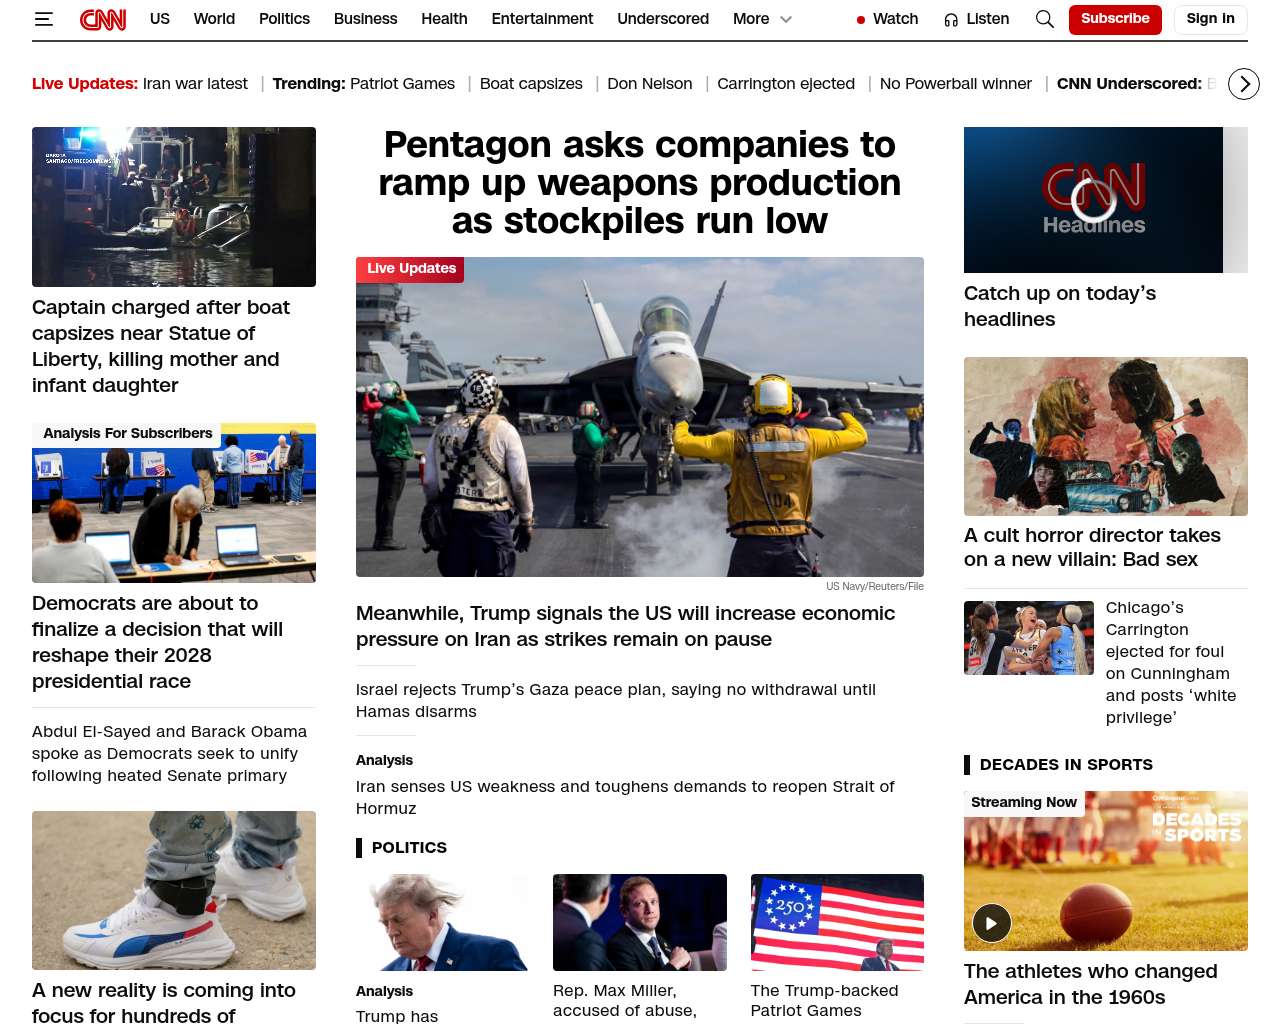Open the Decades in Sports section heading
The width and height of the screenshot is (1280, 1024).
point(1066,765)
